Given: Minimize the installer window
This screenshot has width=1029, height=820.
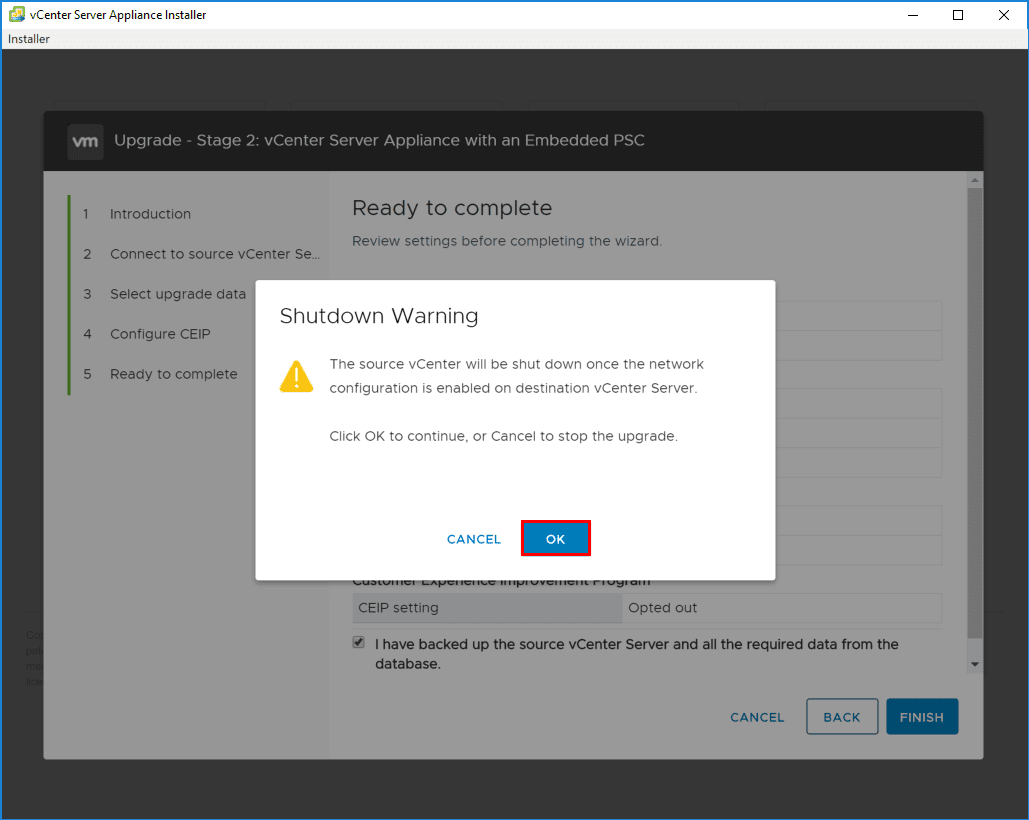Looking at the screenshot, I should coord(913,15).
